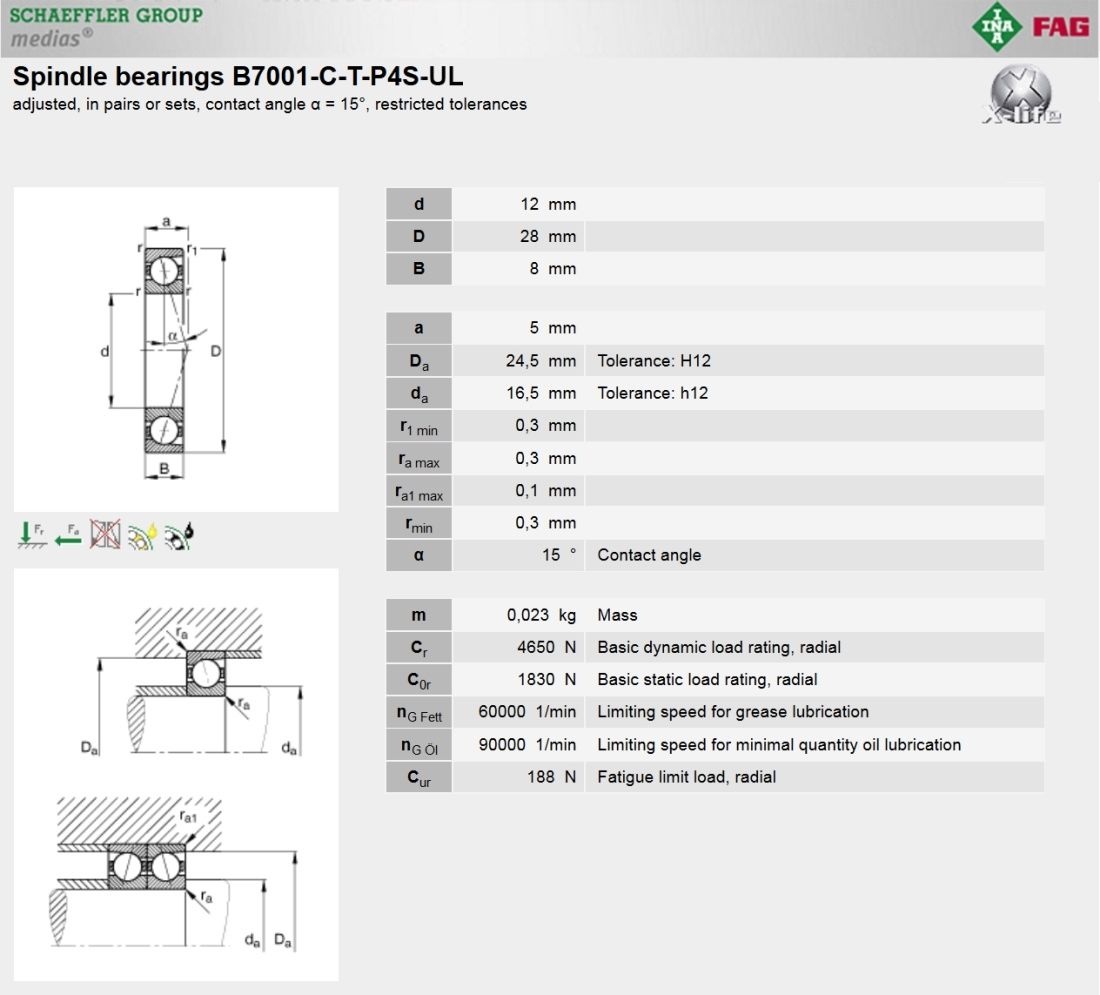Viewport: 1100px width, 995px height.
Task: Click the green INA diamond logo
Action: (x=996, y=27)
